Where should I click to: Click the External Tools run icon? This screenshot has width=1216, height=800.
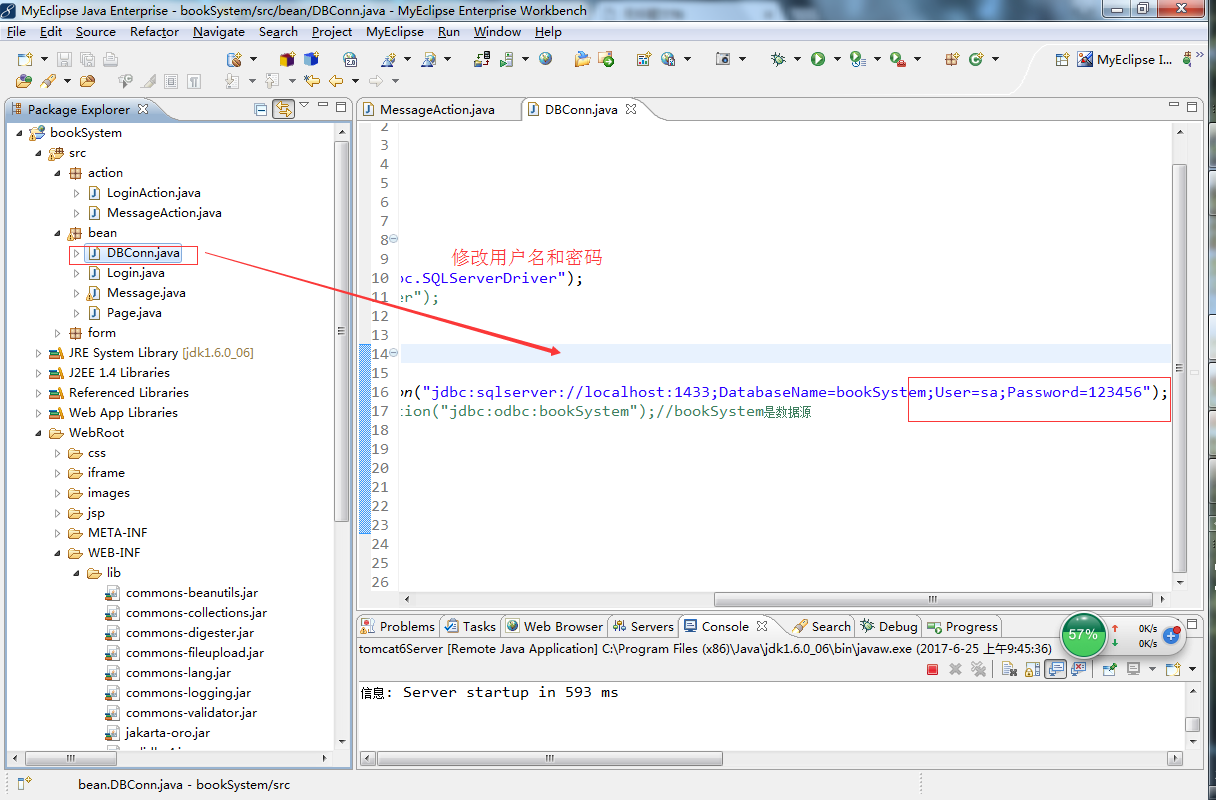pyautogui.click(x=897, y=60)
